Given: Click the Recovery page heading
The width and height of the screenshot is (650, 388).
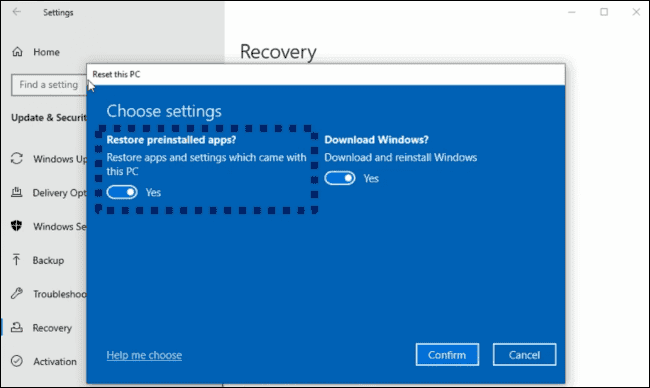Looking at the screenshot, I should coord(278,52).
